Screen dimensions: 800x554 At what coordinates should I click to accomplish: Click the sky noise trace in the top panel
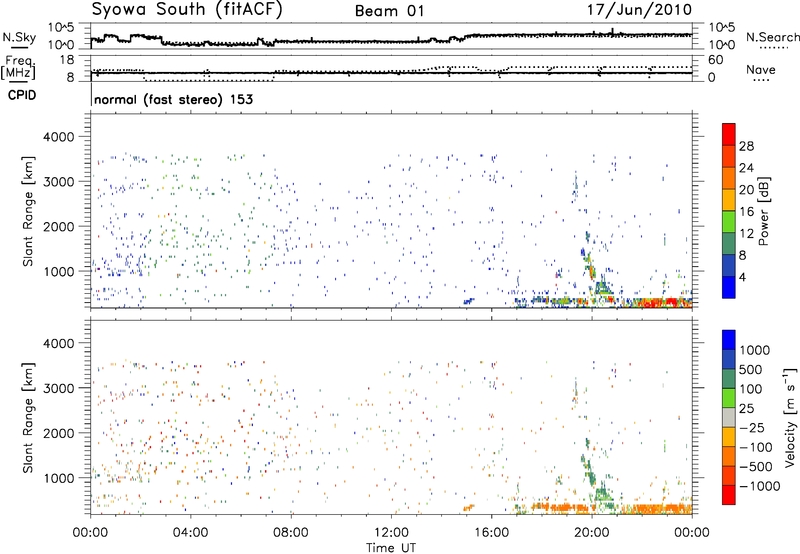(391, 41)
